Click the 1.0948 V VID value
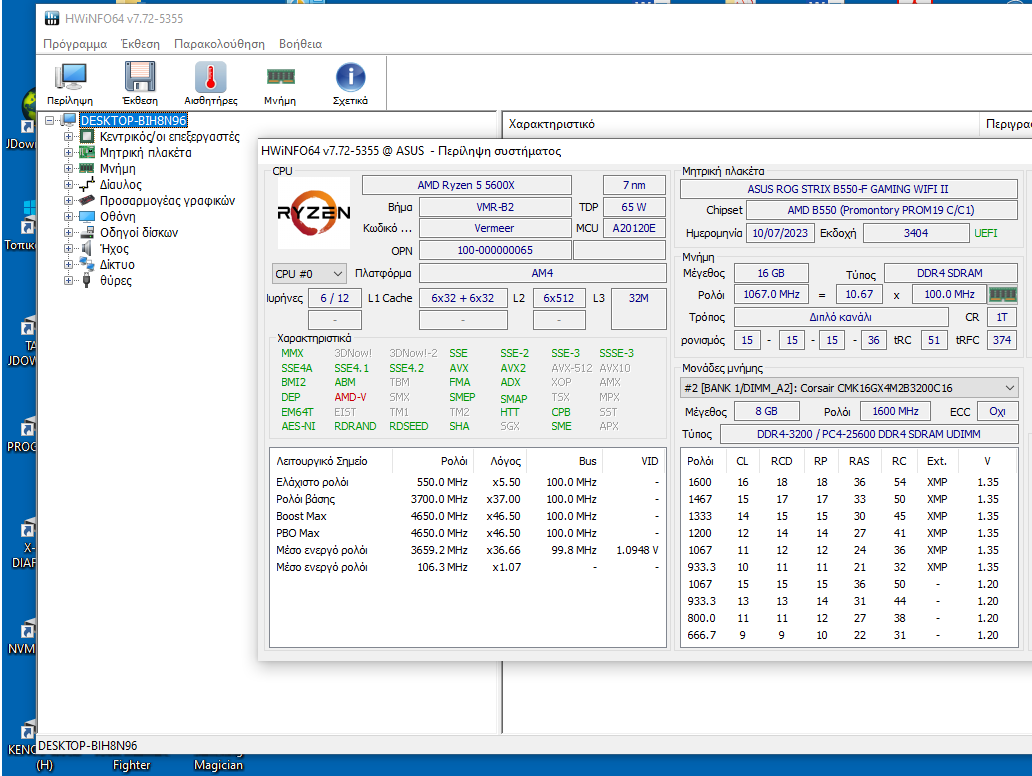The height and width of the screenshot is (776, 1032). coord(637,550)
